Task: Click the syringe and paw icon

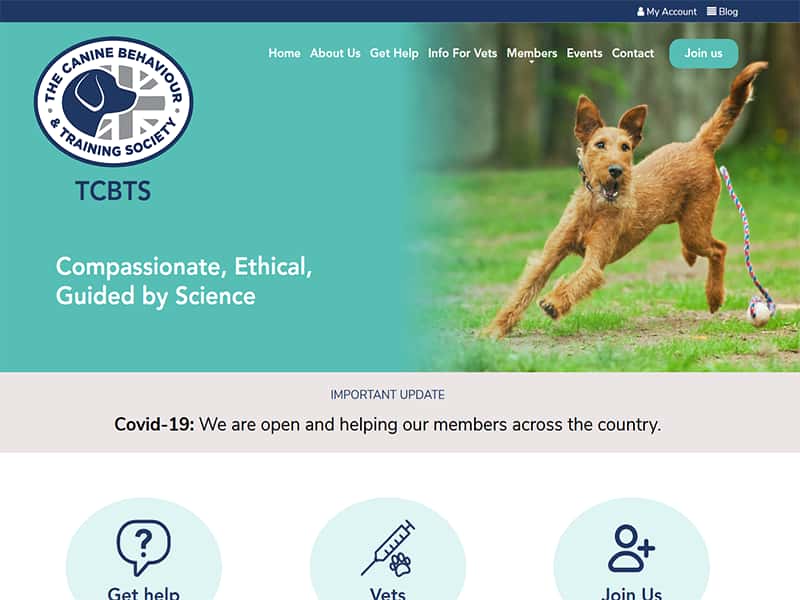Action: [388, 548]
